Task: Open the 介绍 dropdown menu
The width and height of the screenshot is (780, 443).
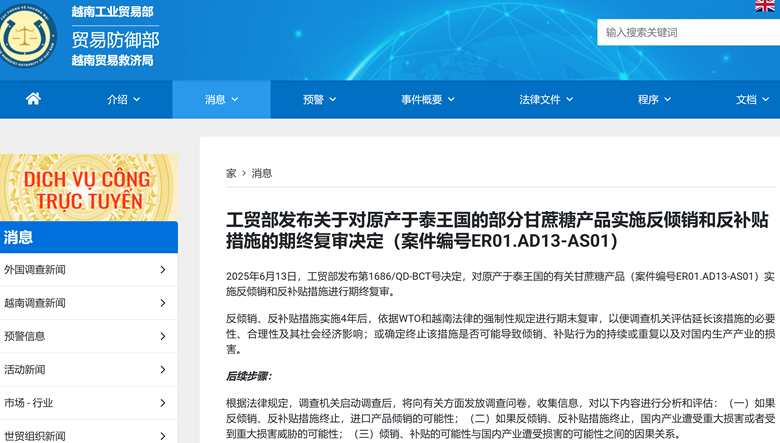Action: click(x=123, y=99)
